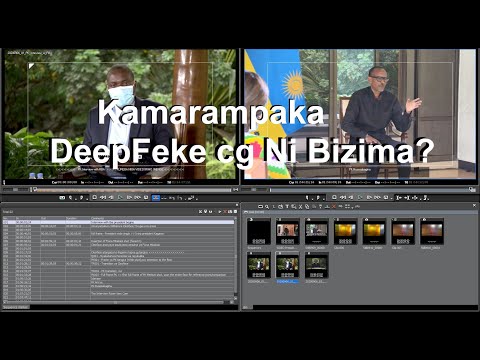Image resolution: width=480 pixels, height=360 pixels.
Task: Click the right Recorder shuttle slider
Action: tap(253, 189)
